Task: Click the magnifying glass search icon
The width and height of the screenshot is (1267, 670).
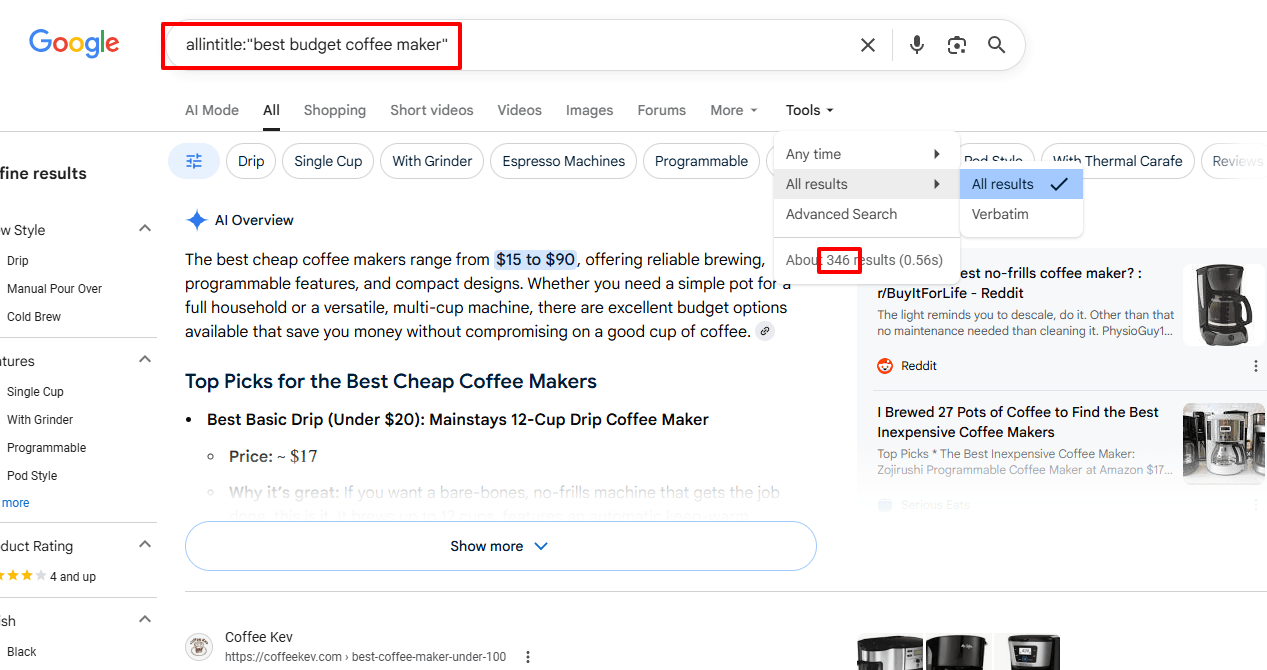Action: click(x=996, y=45)
